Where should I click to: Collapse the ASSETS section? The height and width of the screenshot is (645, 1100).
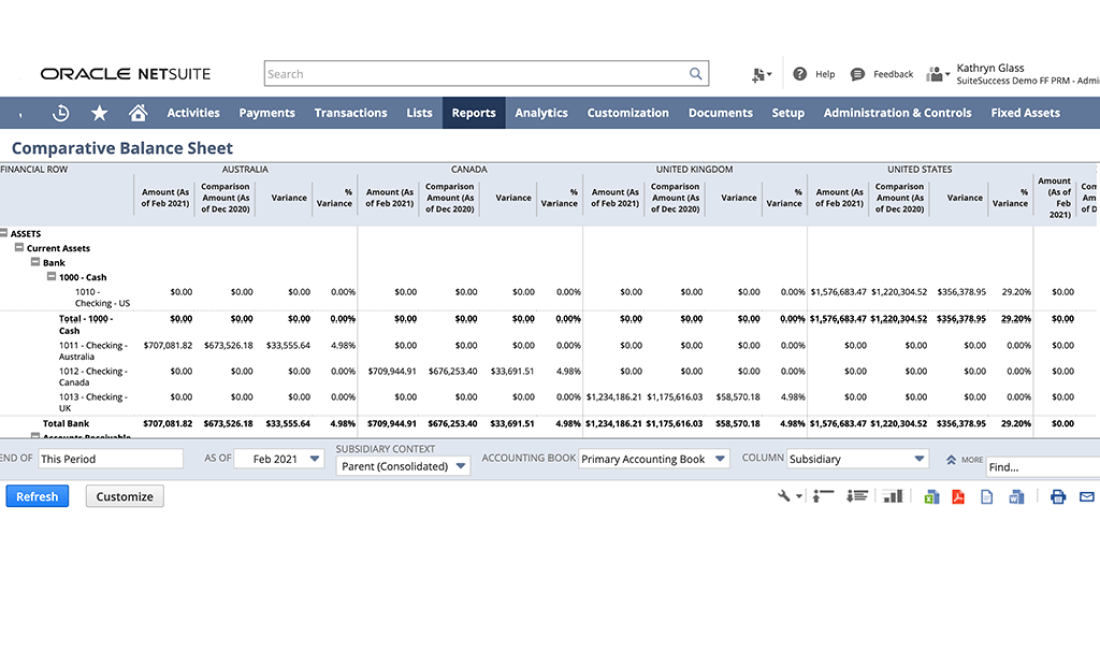tap(4, 232)
